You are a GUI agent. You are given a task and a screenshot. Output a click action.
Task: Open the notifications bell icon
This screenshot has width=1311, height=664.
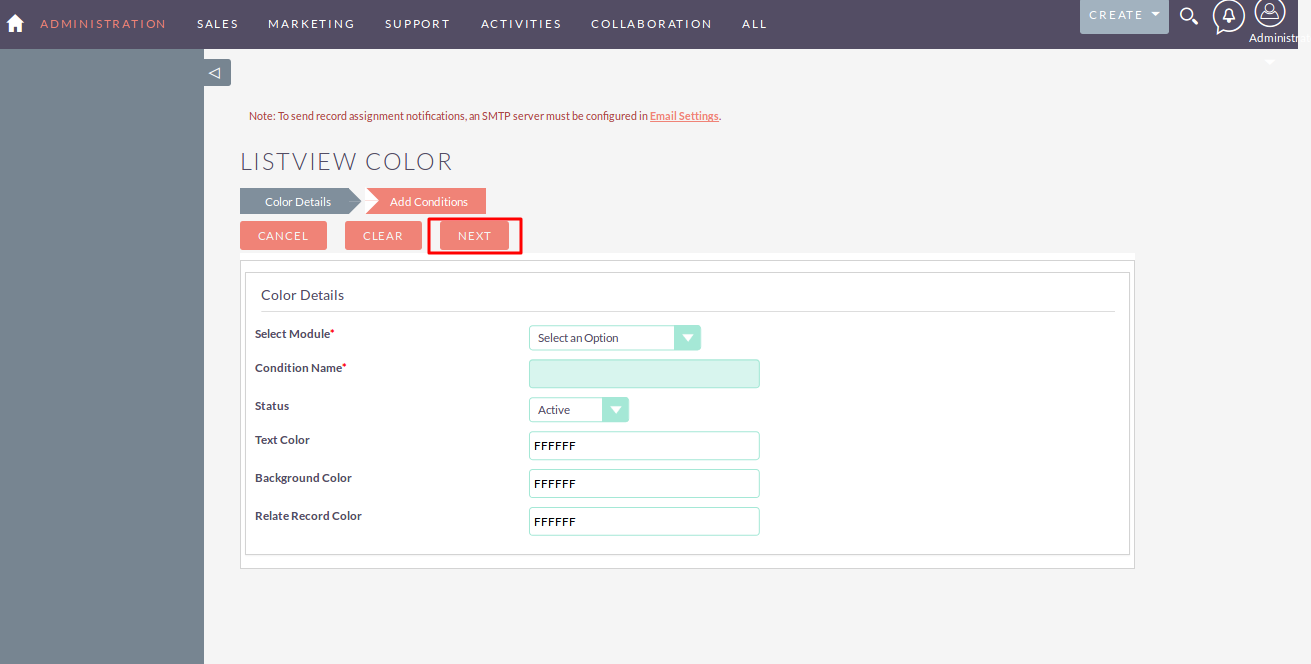tap(1229, 17)
